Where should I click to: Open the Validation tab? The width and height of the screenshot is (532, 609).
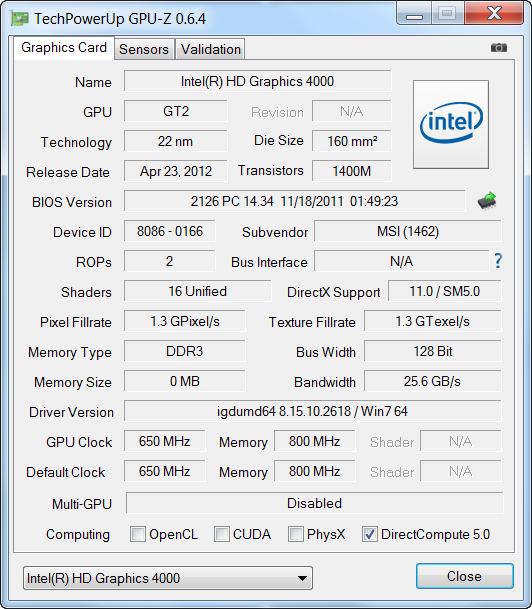click(210, 49)
